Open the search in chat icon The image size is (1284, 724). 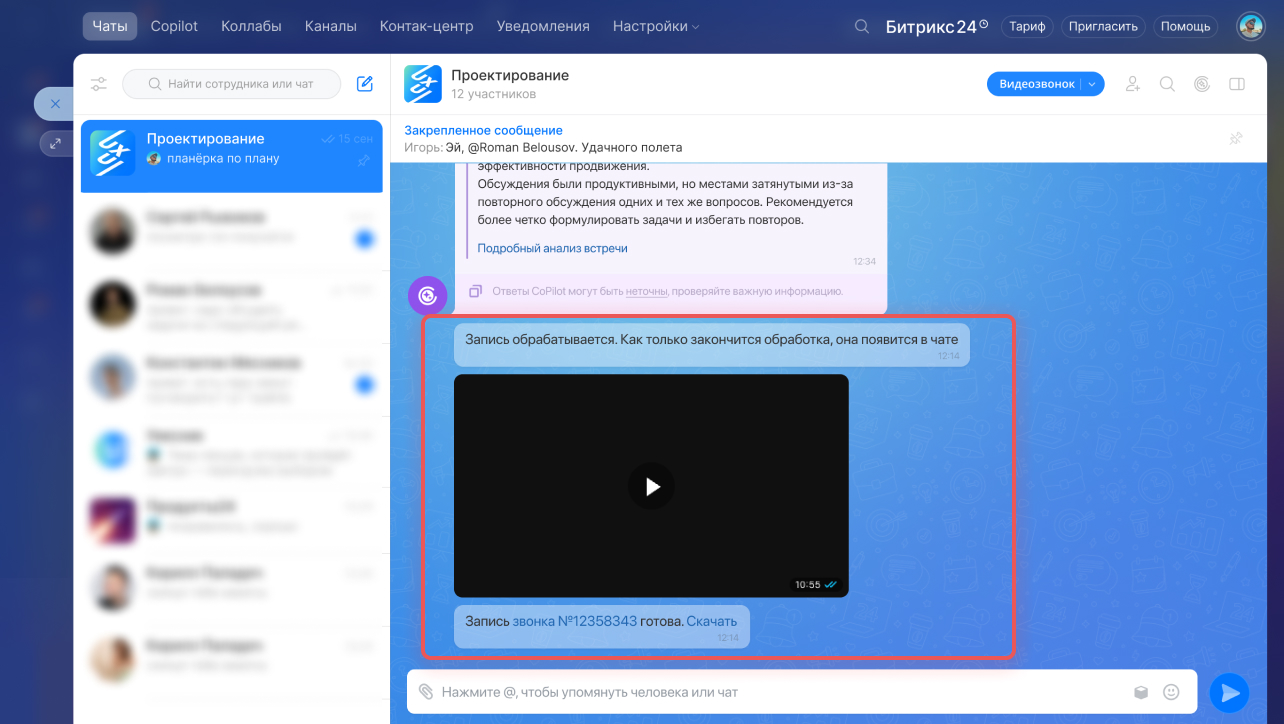pos(1167,84)
